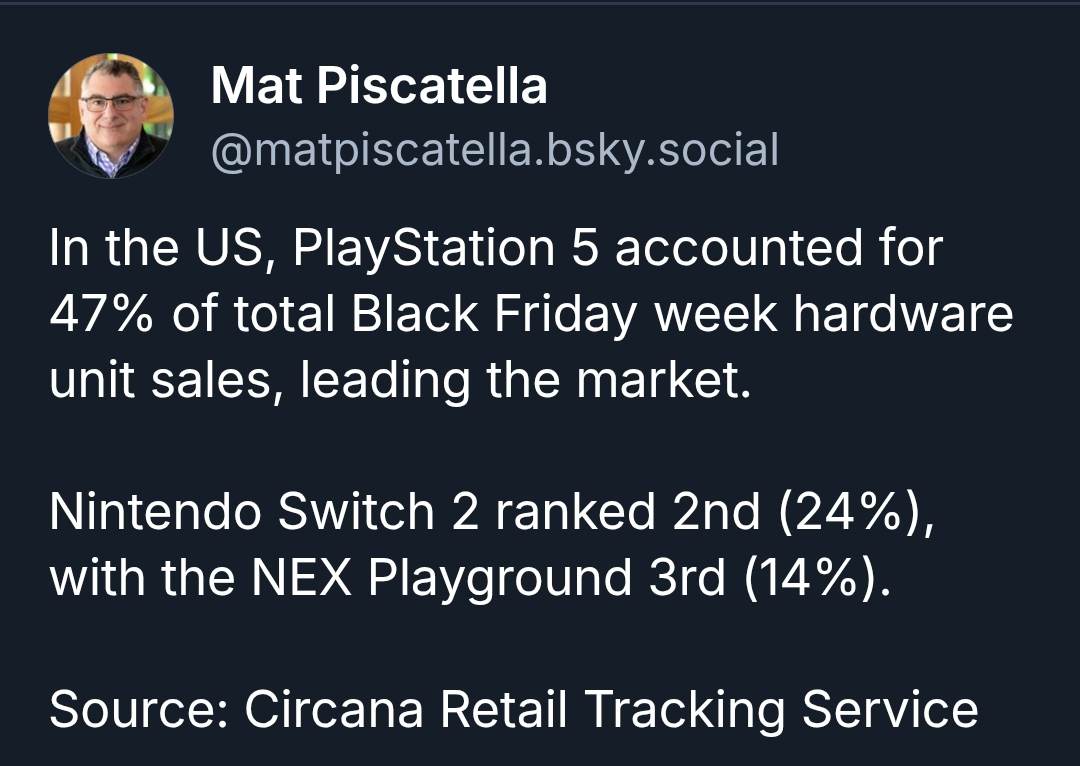Click the phrase leading the market
The image size is (1080, 766).
click(x=526, y=381)
